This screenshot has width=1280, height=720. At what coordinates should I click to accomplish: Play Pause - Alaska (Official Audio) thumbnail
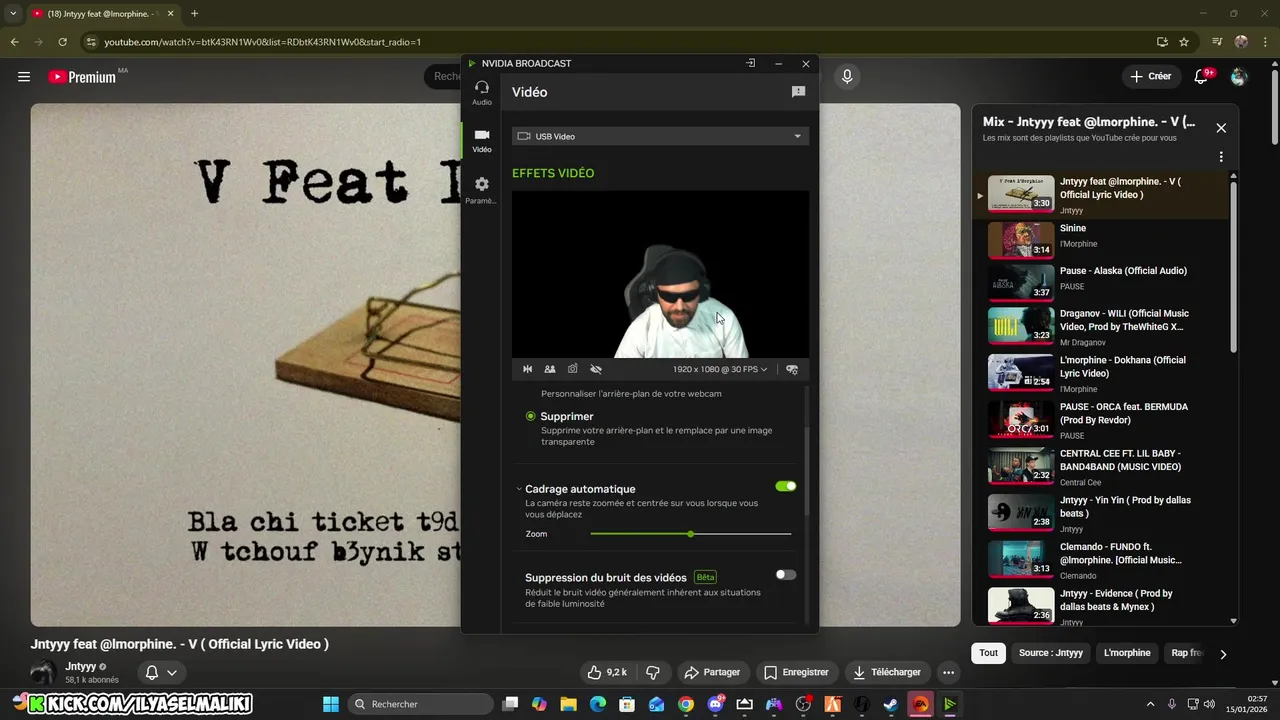1021,282
